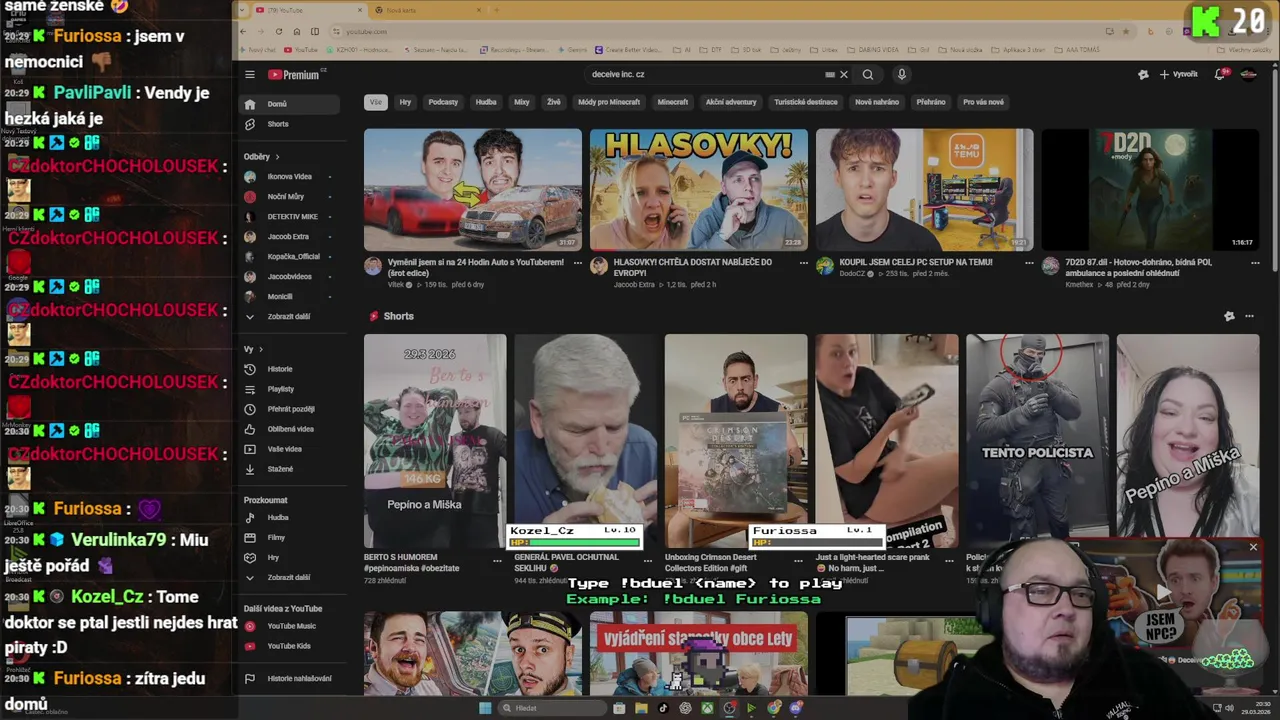
Task: Expand the Odběry section header
Action: 262,156
